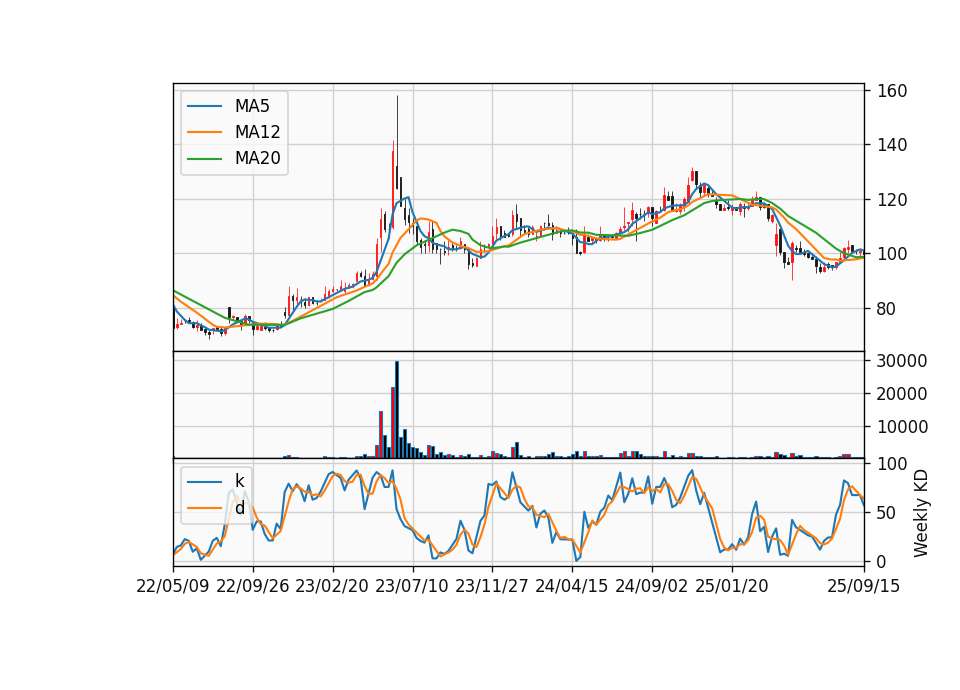Click the 30000 volume axis label

tap(902, 361)
